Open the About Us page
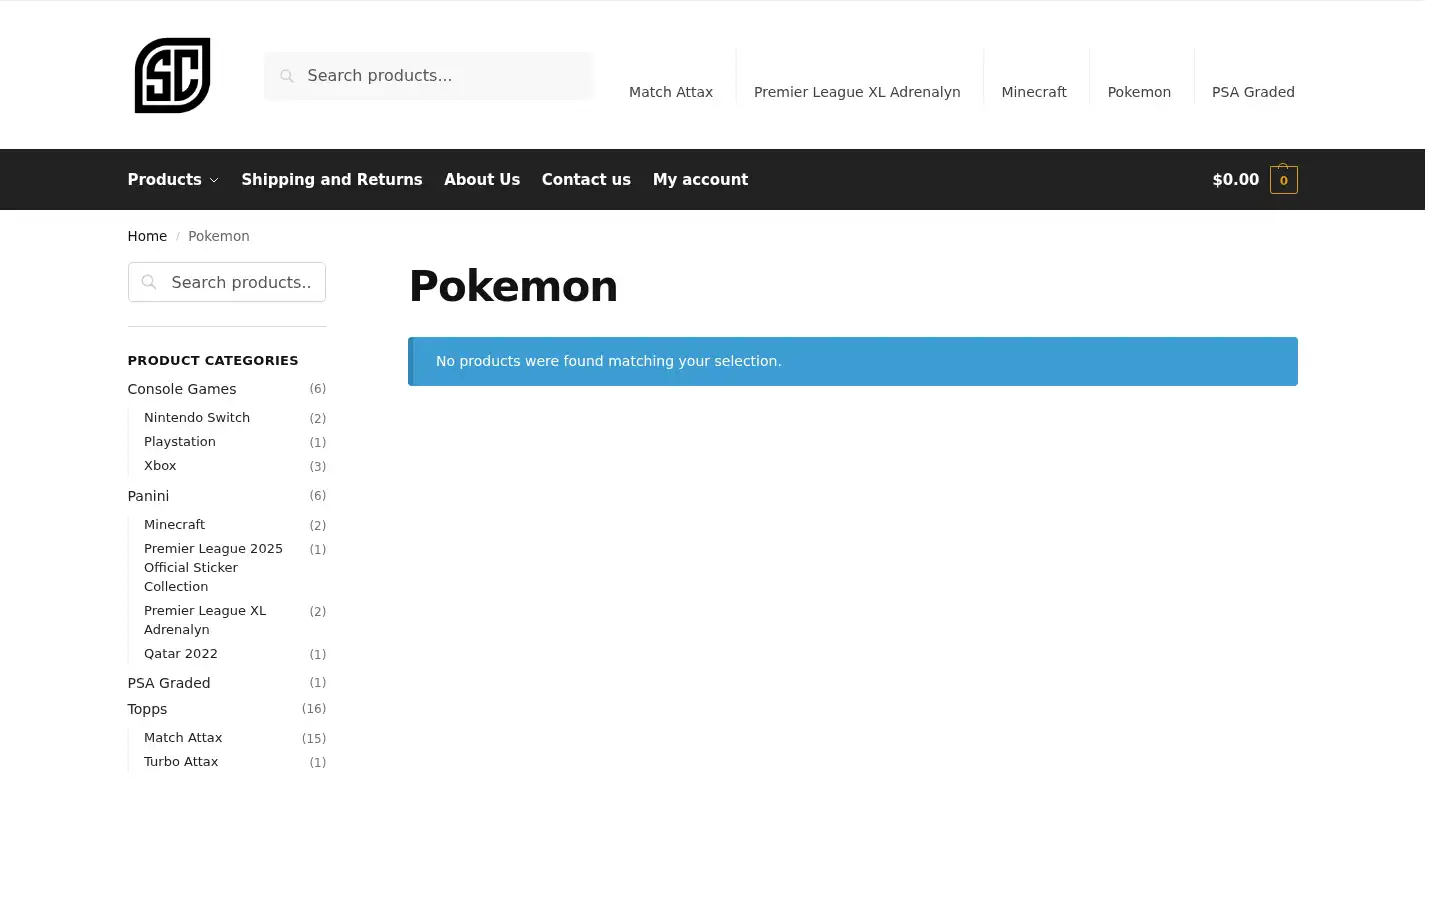Screen dimensions: 1440x900 click(482, 180)
